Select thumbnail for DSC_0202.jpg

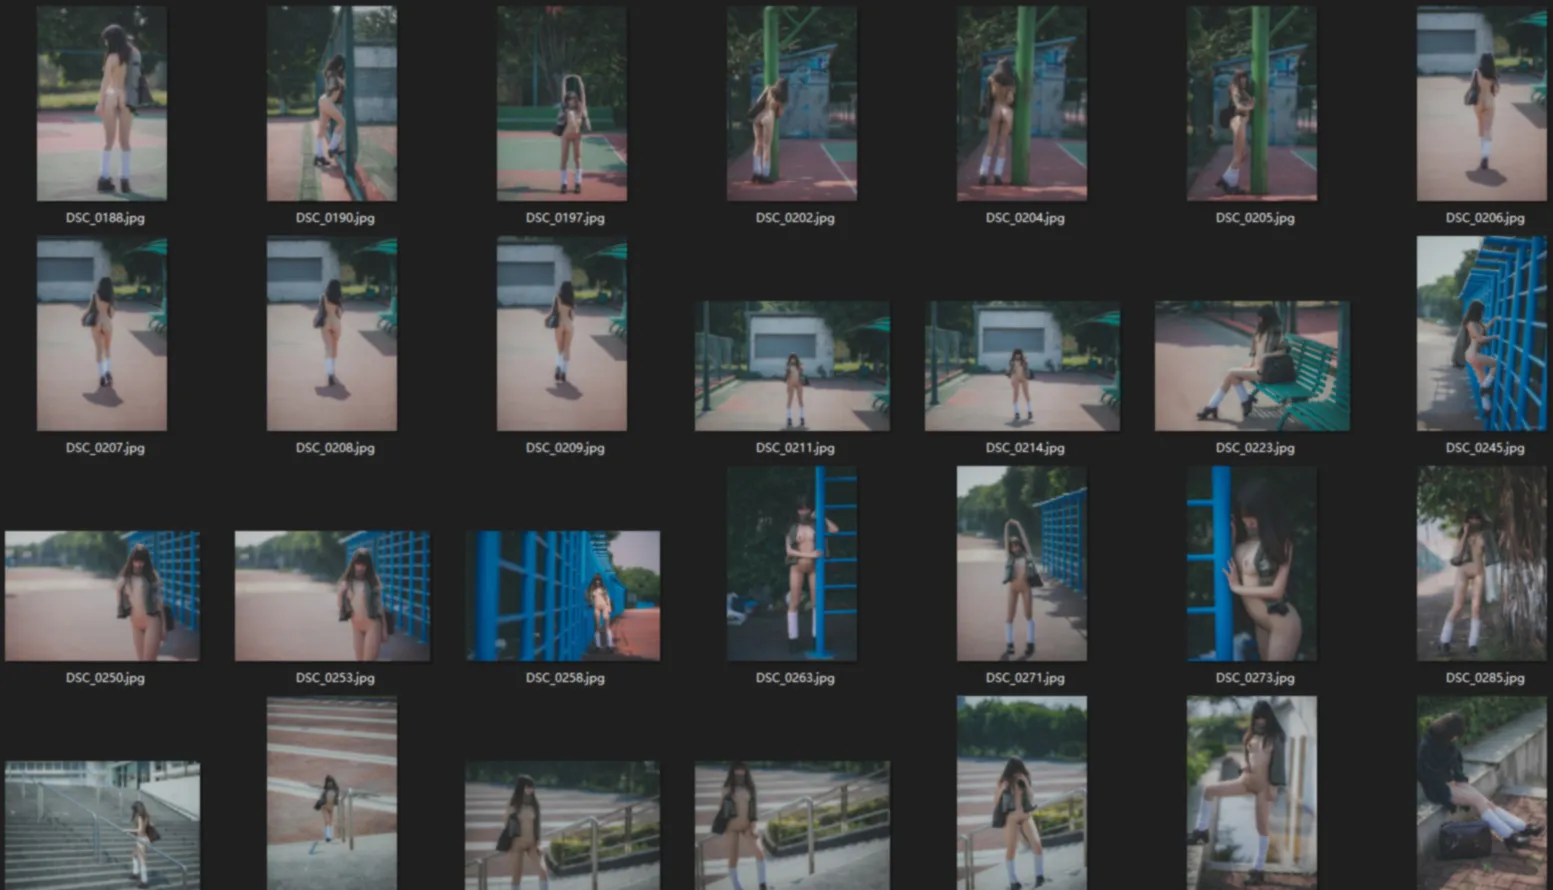pos(792,104)
